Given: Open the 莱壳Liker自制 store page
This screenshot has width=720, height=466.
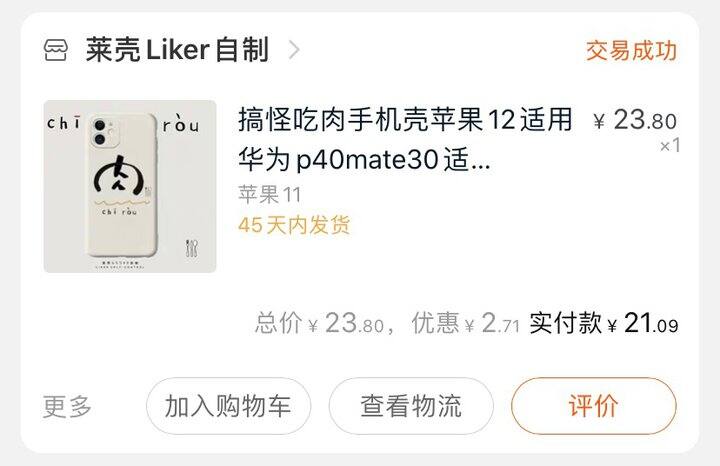Looking at the screenshot, I should point(177,50).
